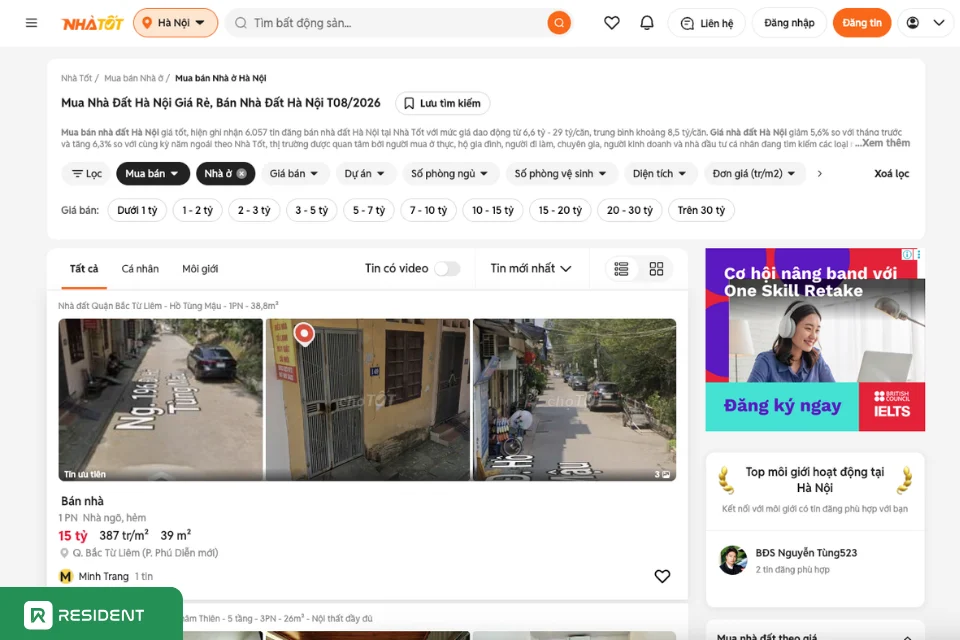Open the third alley photo thumbnail
Image resolution: width=960 pixels, height=640 pixels.
[x=574, y=399]
